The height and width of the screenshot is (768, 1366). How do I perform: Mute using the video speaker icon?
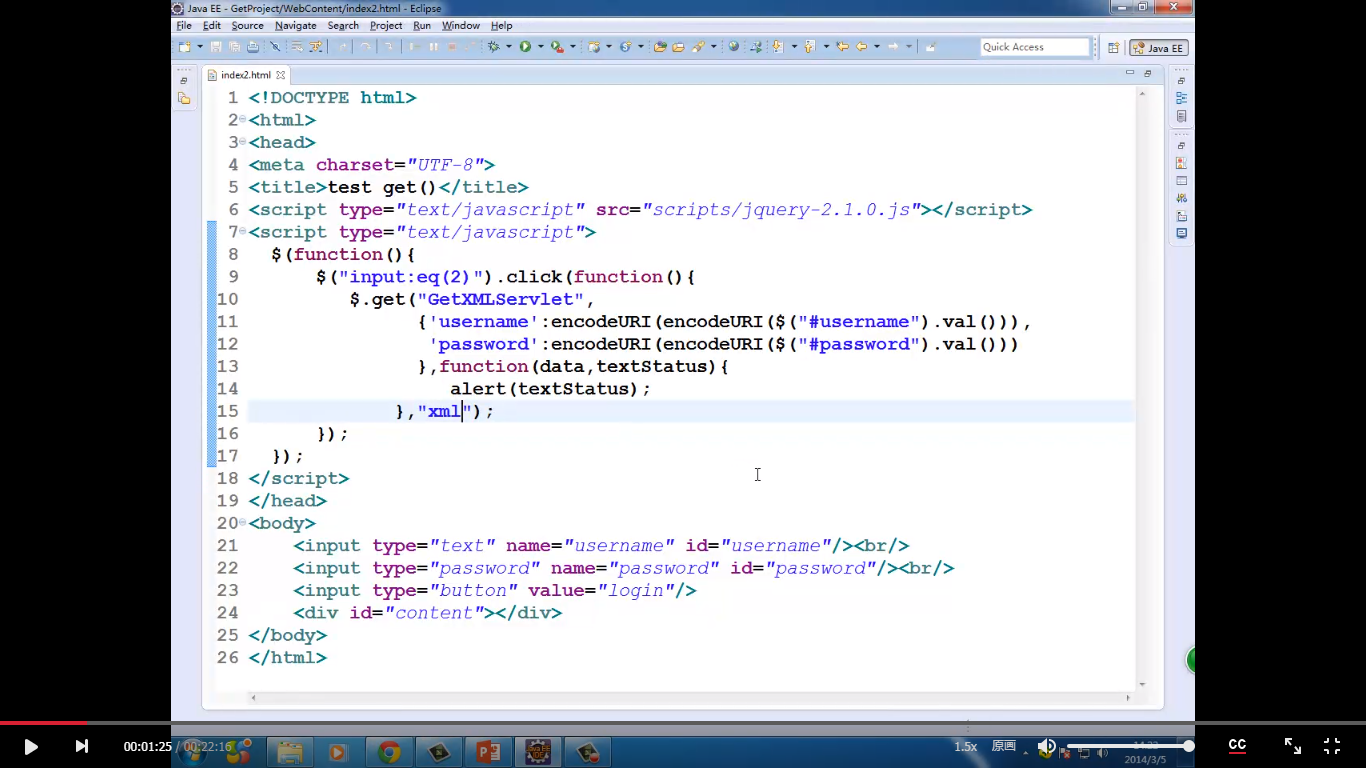(1046, 746)
